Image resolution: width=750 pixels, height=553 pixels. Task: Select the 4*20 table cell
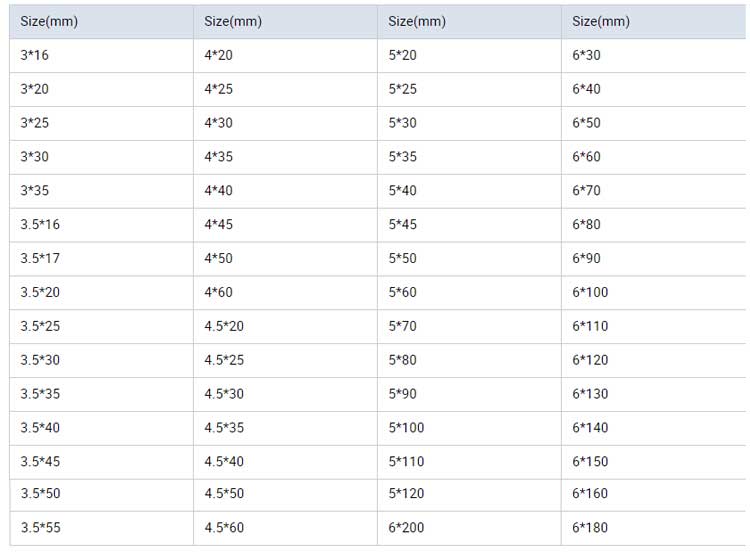click(218, 55)
